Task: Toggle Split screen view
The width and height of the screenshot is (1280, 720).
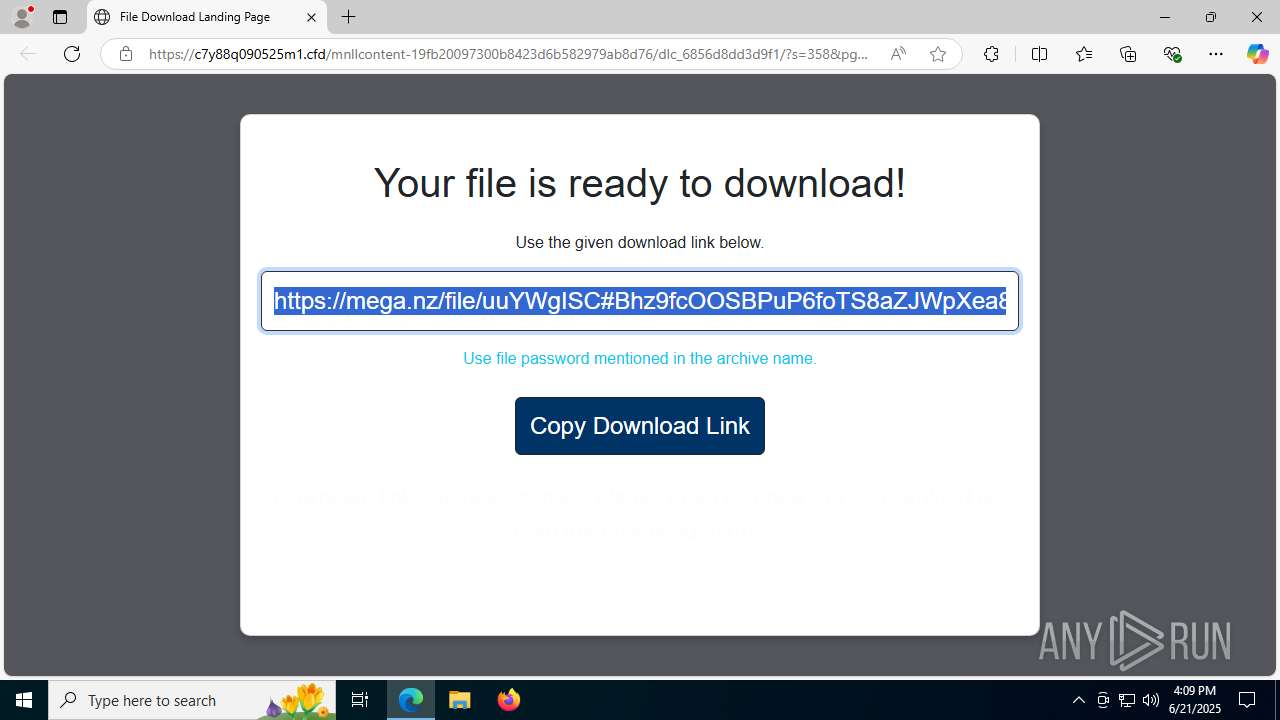Action: (1039, 54)
